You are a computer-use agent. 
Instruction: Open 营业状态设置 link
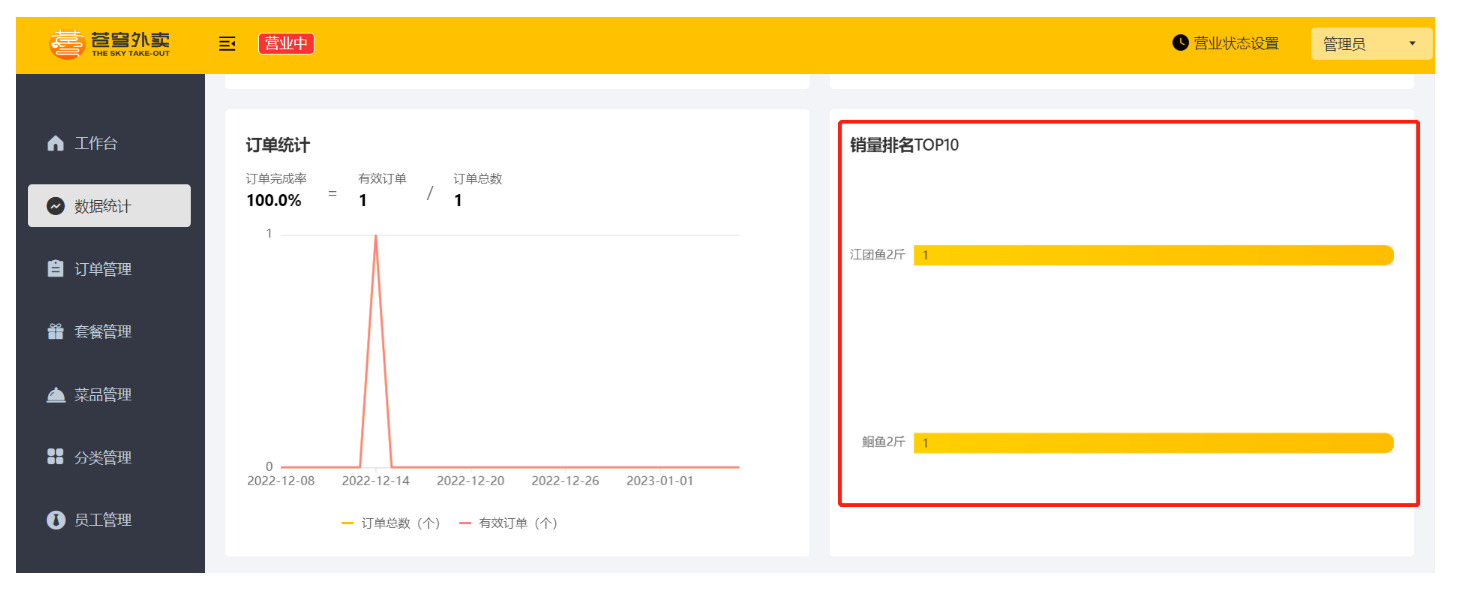point(1236,43)
